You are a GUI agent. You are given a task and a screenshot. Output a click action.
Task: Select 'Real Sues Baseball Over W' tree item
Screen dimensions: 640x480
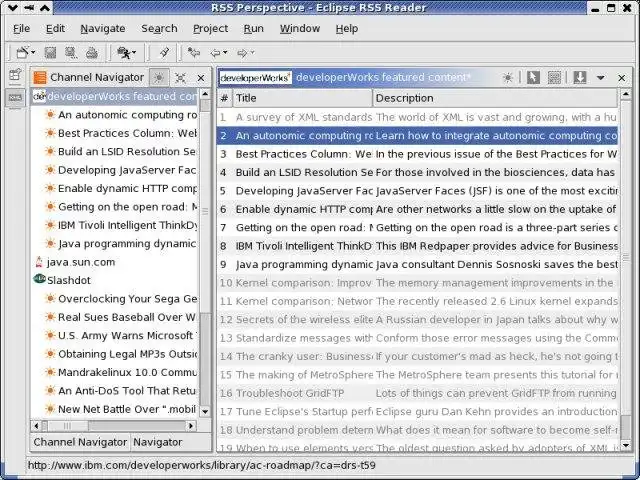tap(127, 317)
